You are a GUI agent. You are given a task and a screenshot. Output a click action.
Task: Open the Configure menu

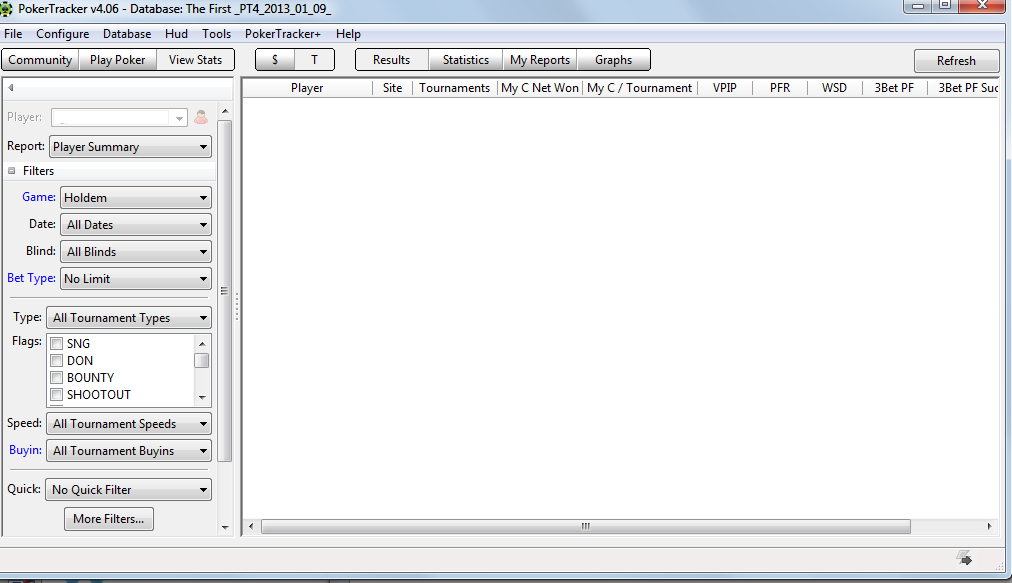(63, 34)
